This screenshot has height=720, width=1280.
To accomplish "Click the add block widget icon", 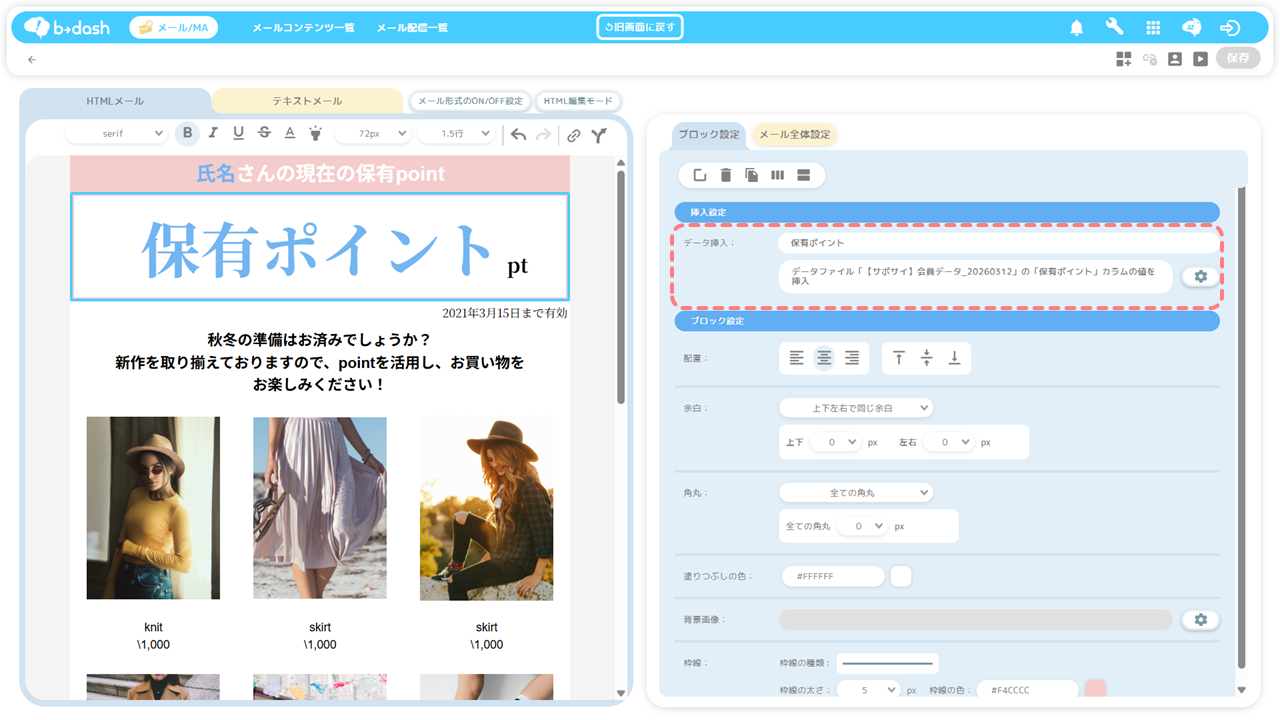I will (x=1124, y=59).
